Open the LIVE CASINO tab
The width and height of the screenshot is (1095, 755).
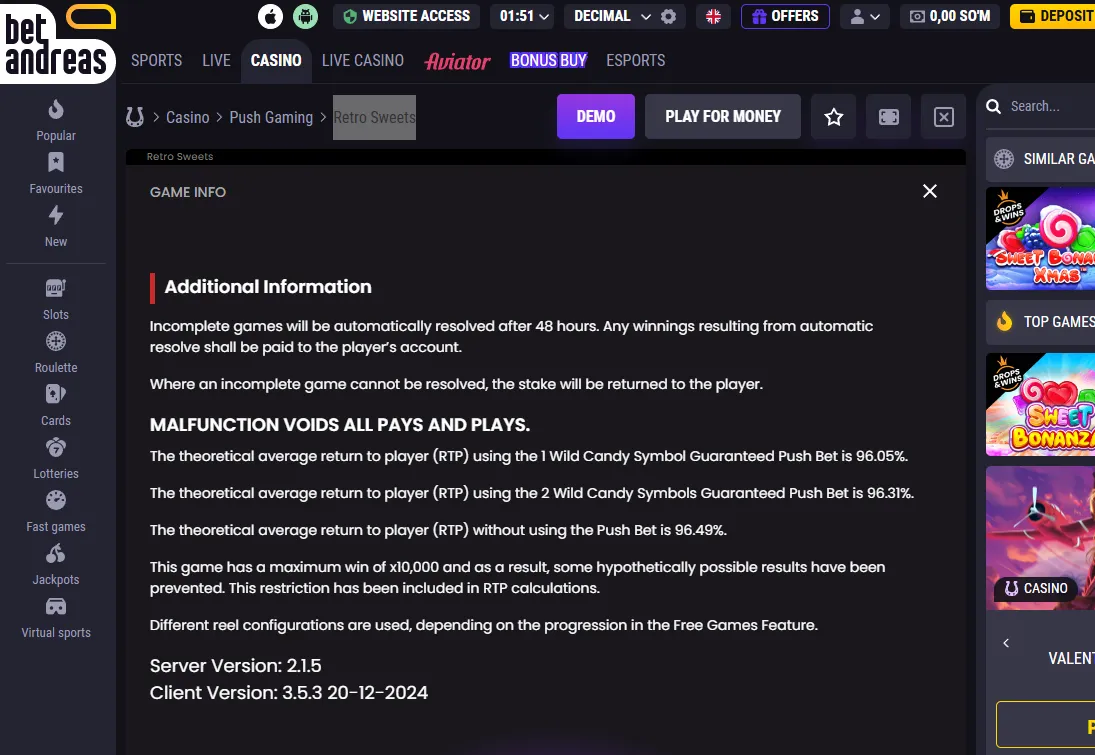(363, 61)
